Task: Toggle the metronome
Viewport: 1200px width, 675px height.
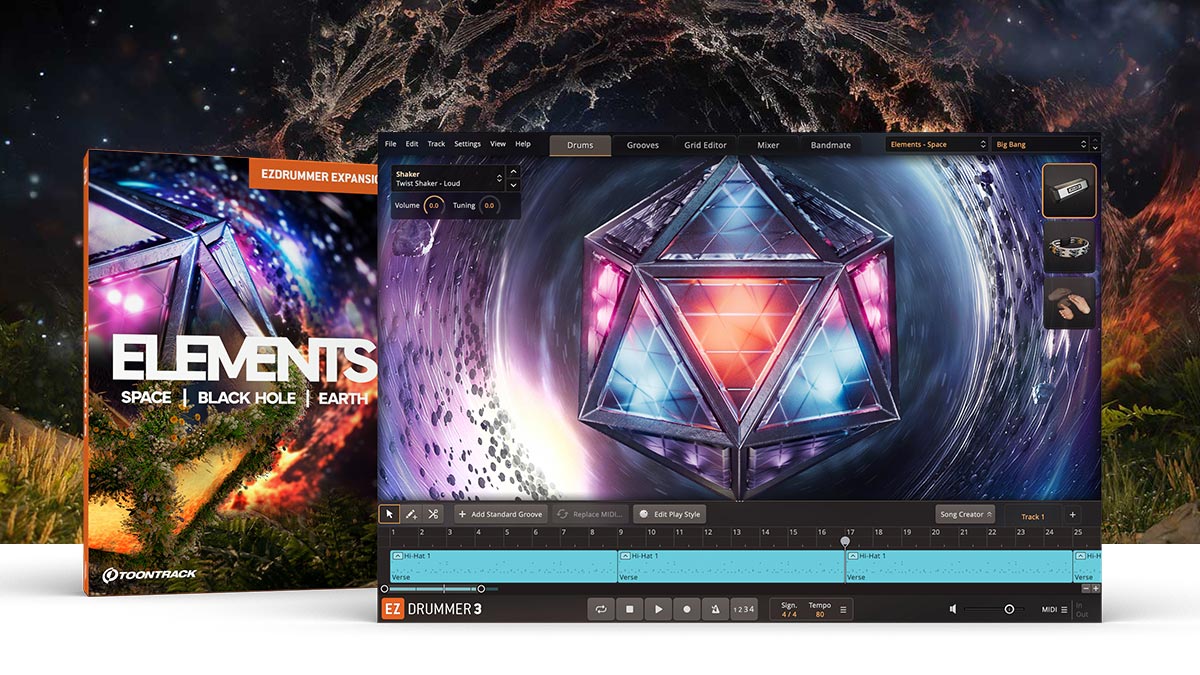Action: coord(715,609)
